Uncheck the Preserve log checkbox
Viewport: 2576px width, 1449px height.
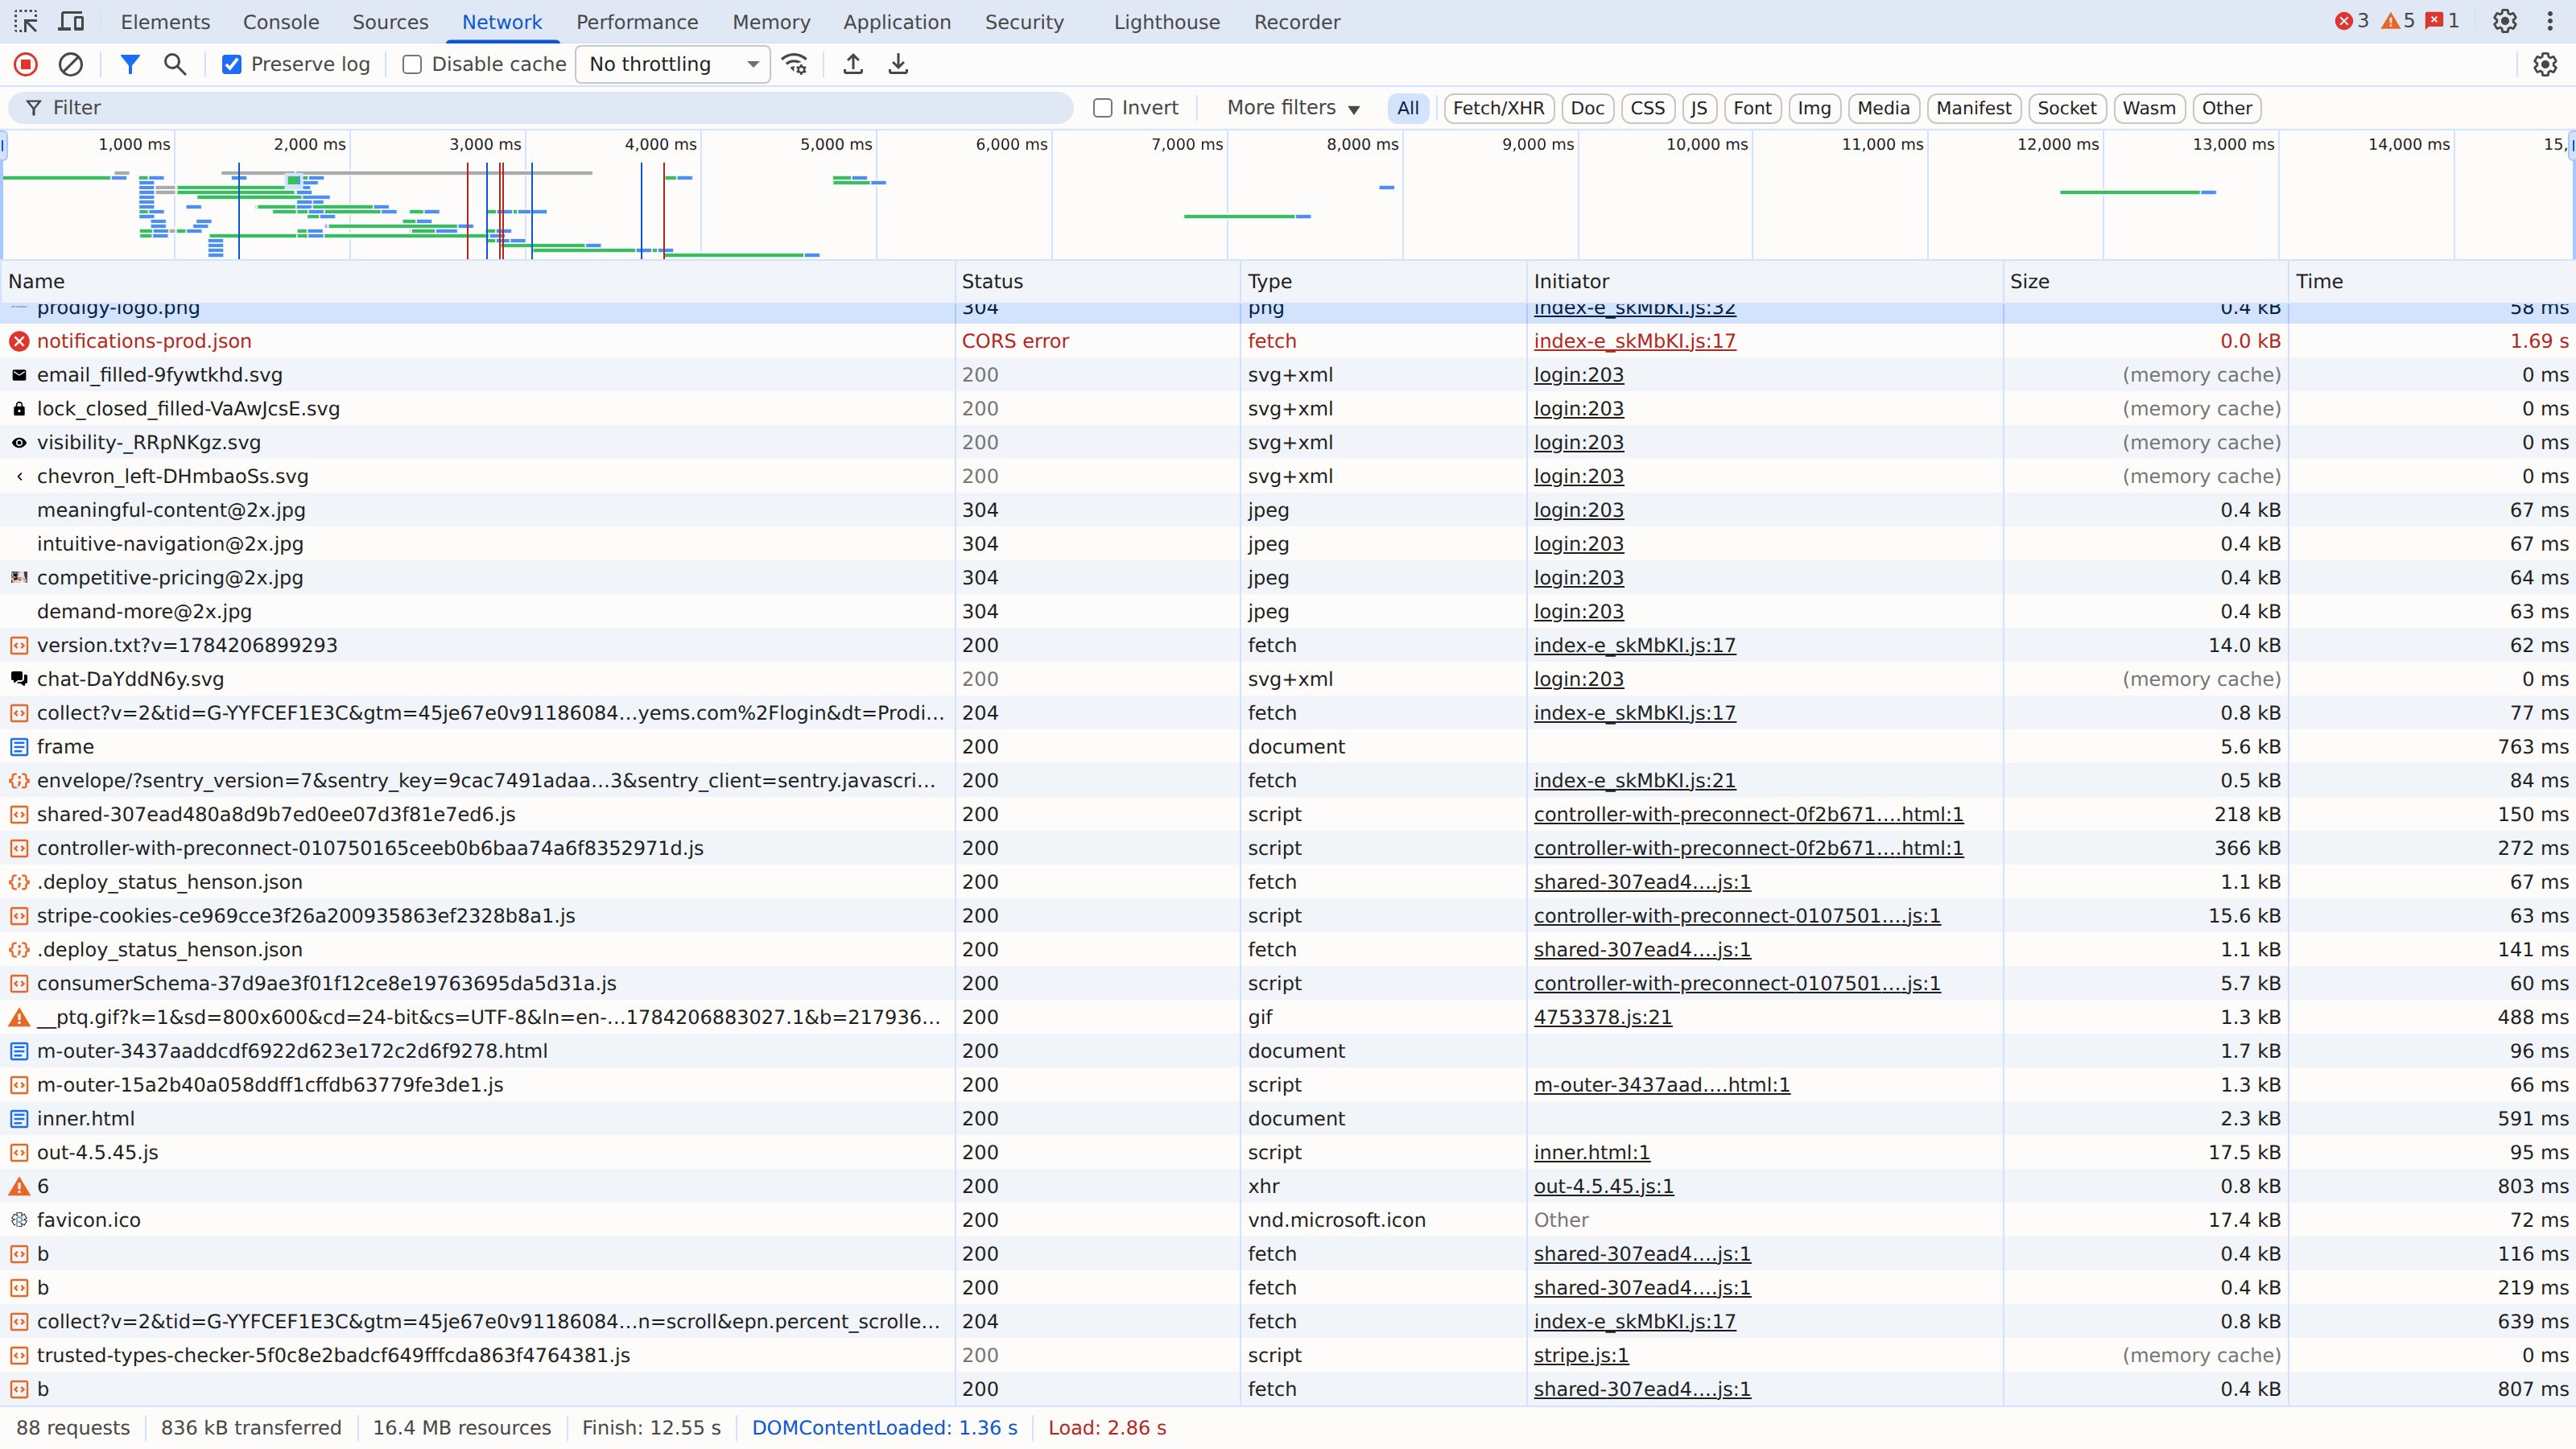(x=231, y=64)
